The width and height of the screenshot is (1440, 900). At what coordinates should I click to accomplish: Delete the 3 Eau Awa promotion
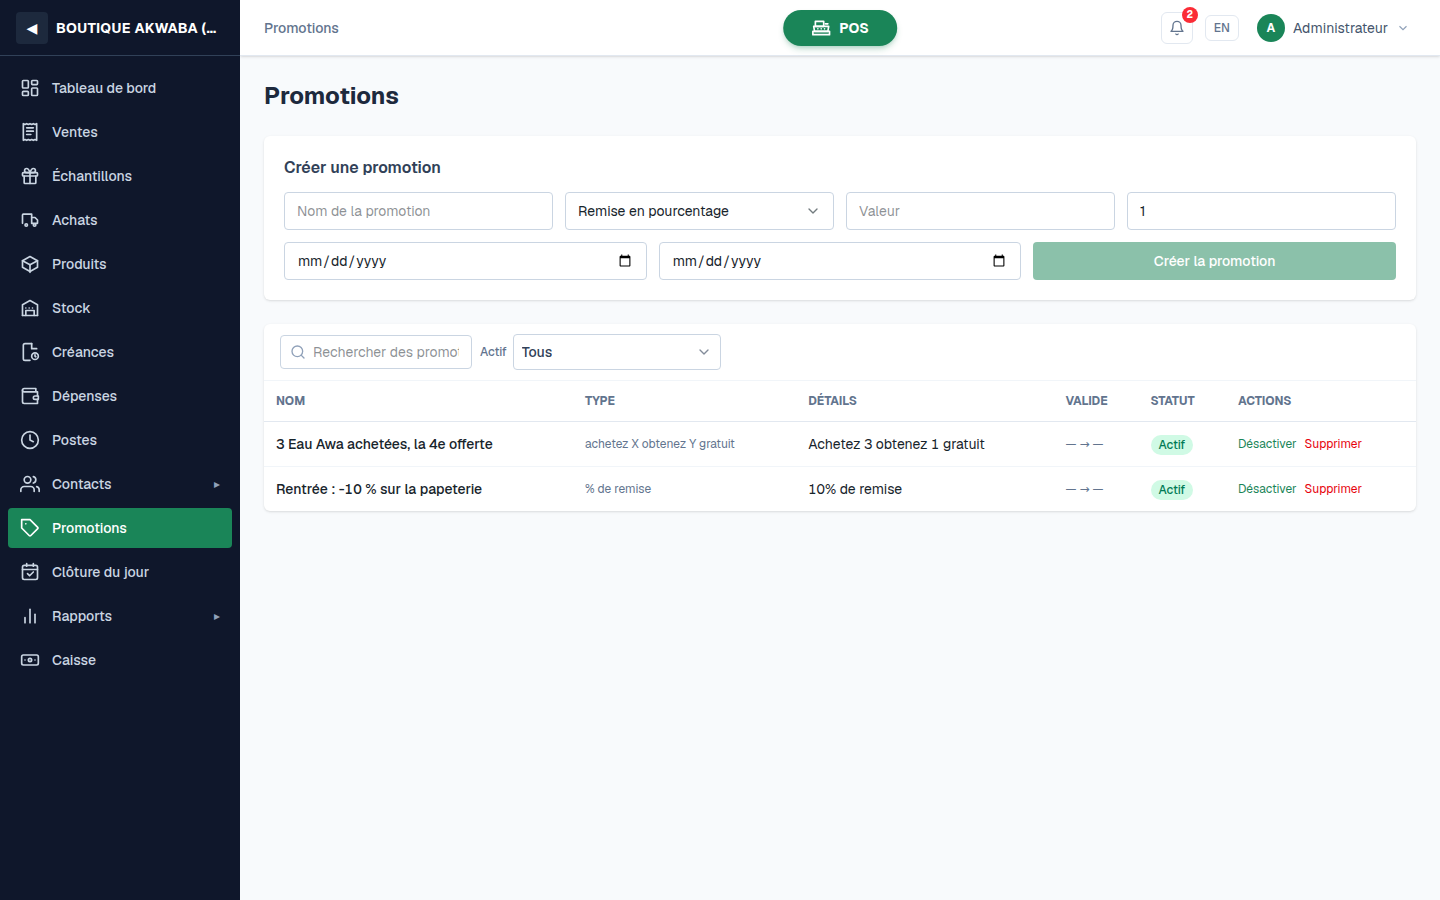[1333, 444]
